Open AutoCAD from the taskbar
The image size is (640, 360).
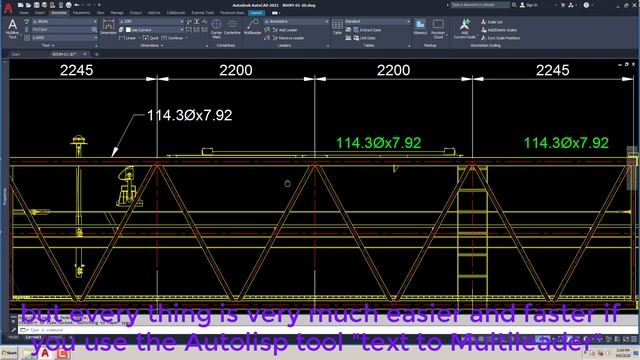point(45,353)
